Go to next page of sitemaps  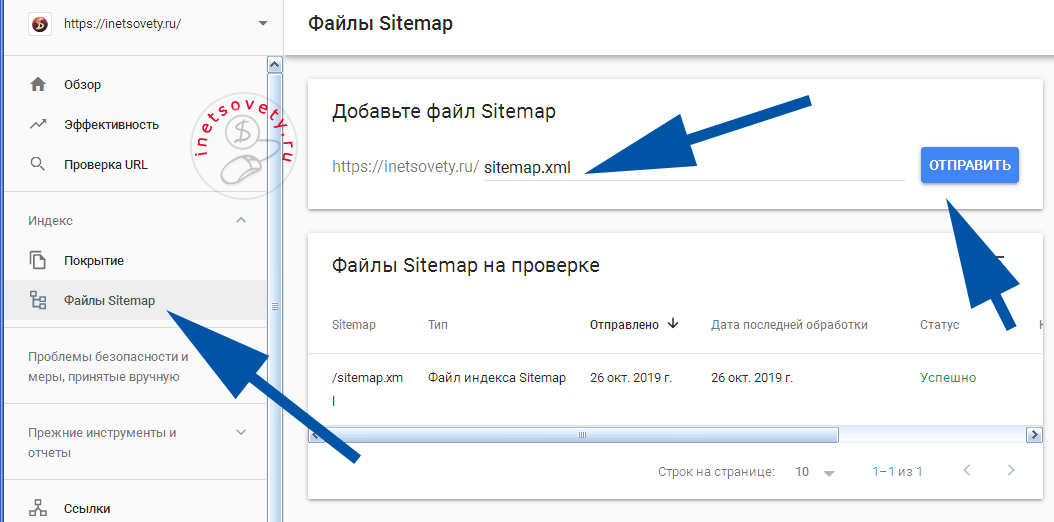click(1010, 470)
